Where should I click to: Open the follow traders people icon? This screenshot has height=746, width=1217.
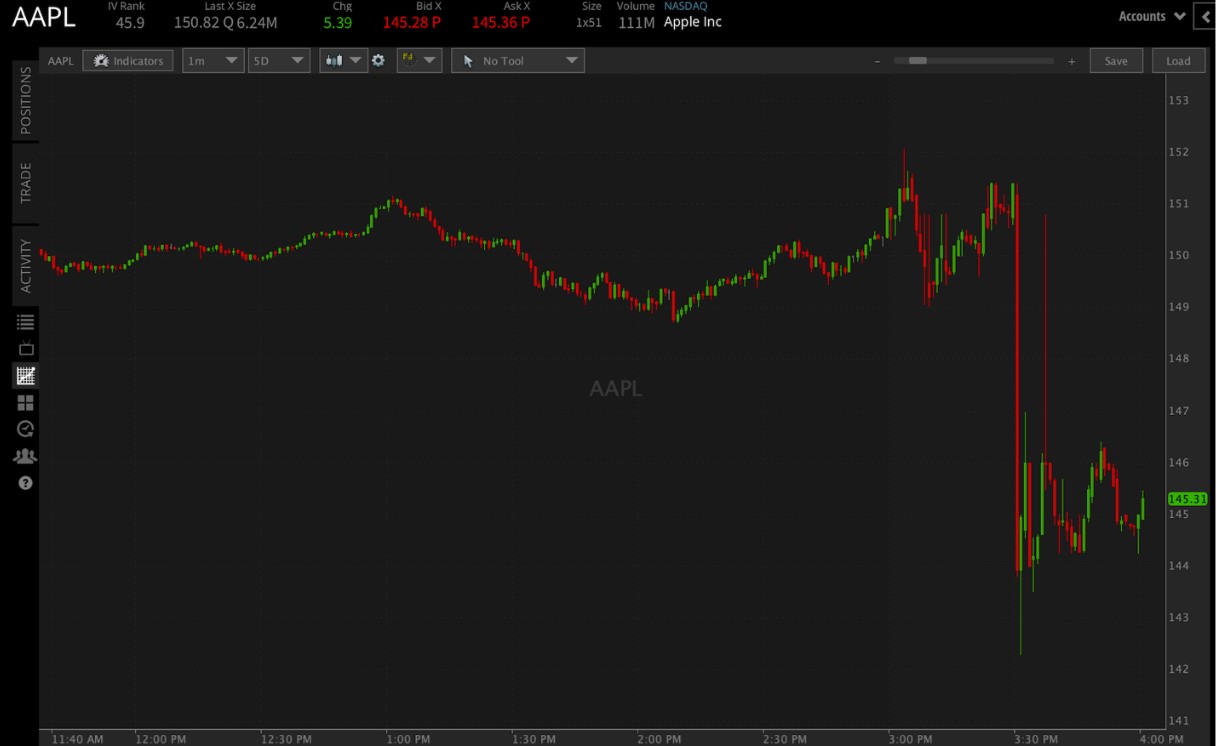click(x=25, y=456)
